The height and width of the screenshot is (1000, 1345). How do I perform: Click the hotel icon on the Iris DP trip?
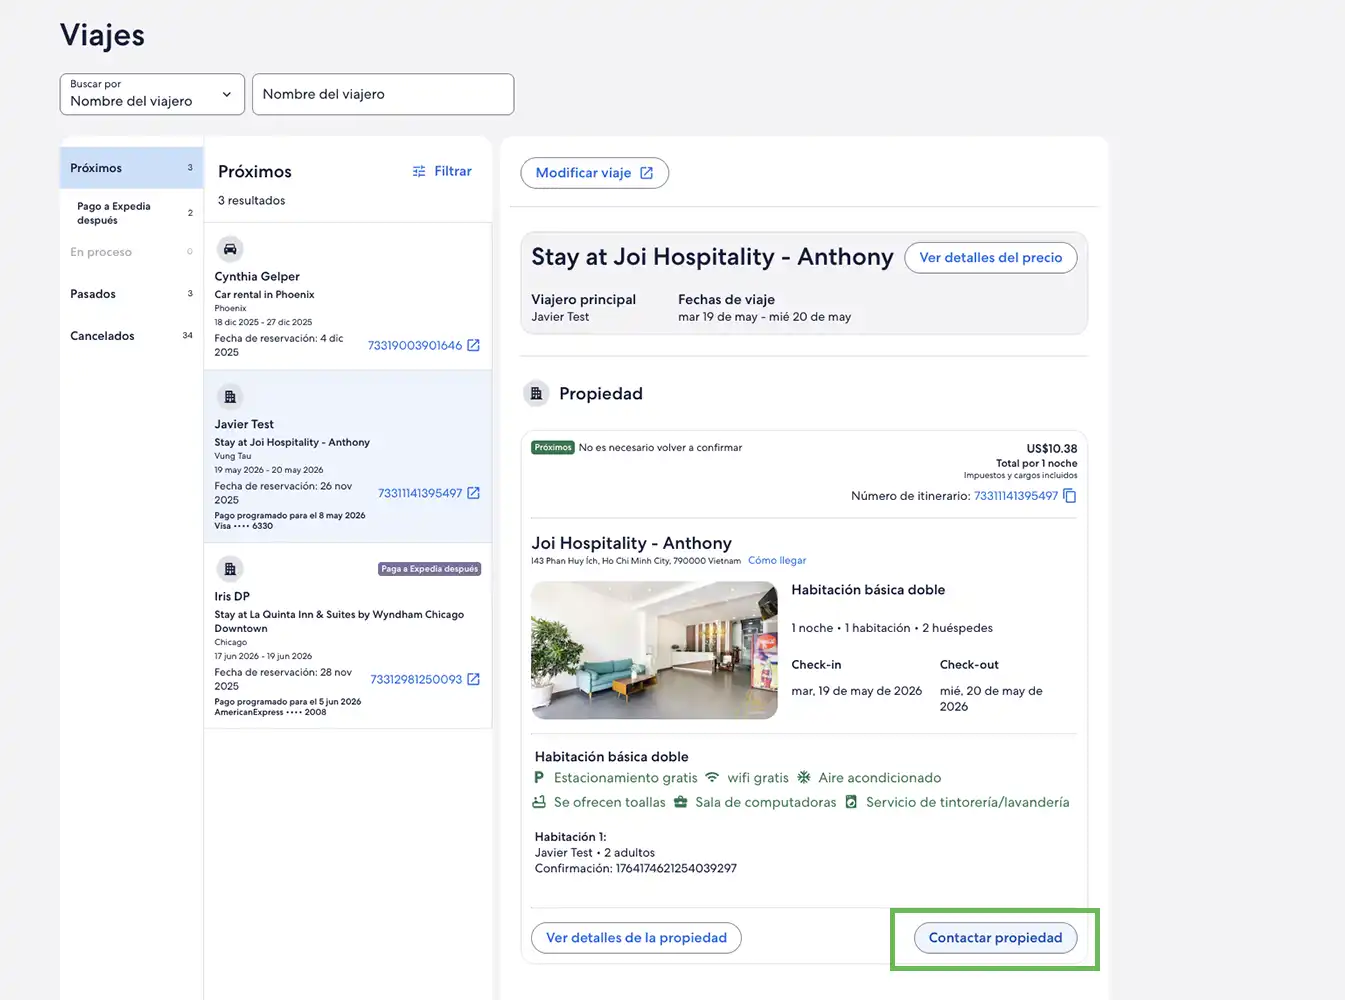click(230, 569)
